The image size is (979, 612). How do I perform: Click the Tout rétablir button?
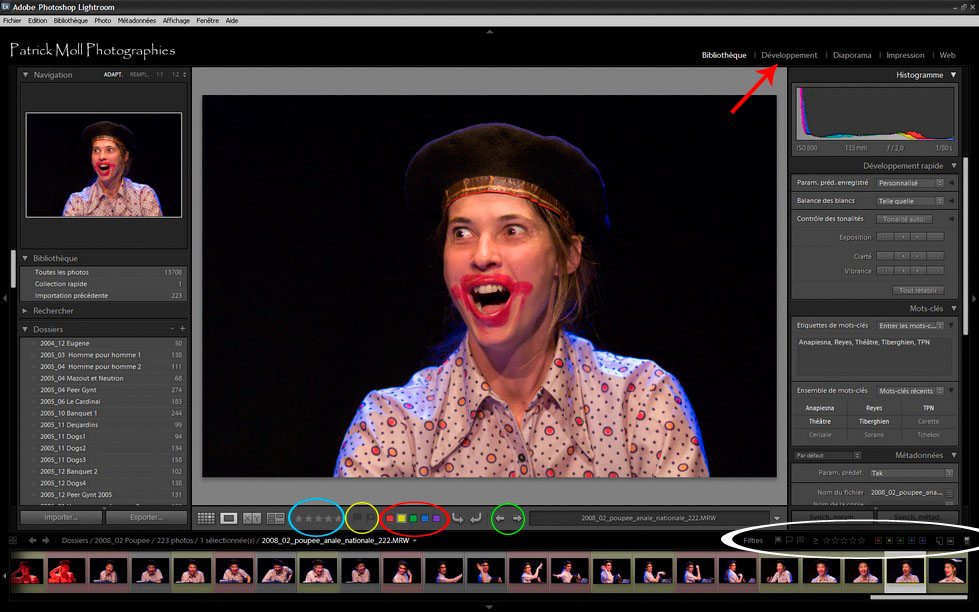coord(917,290)
